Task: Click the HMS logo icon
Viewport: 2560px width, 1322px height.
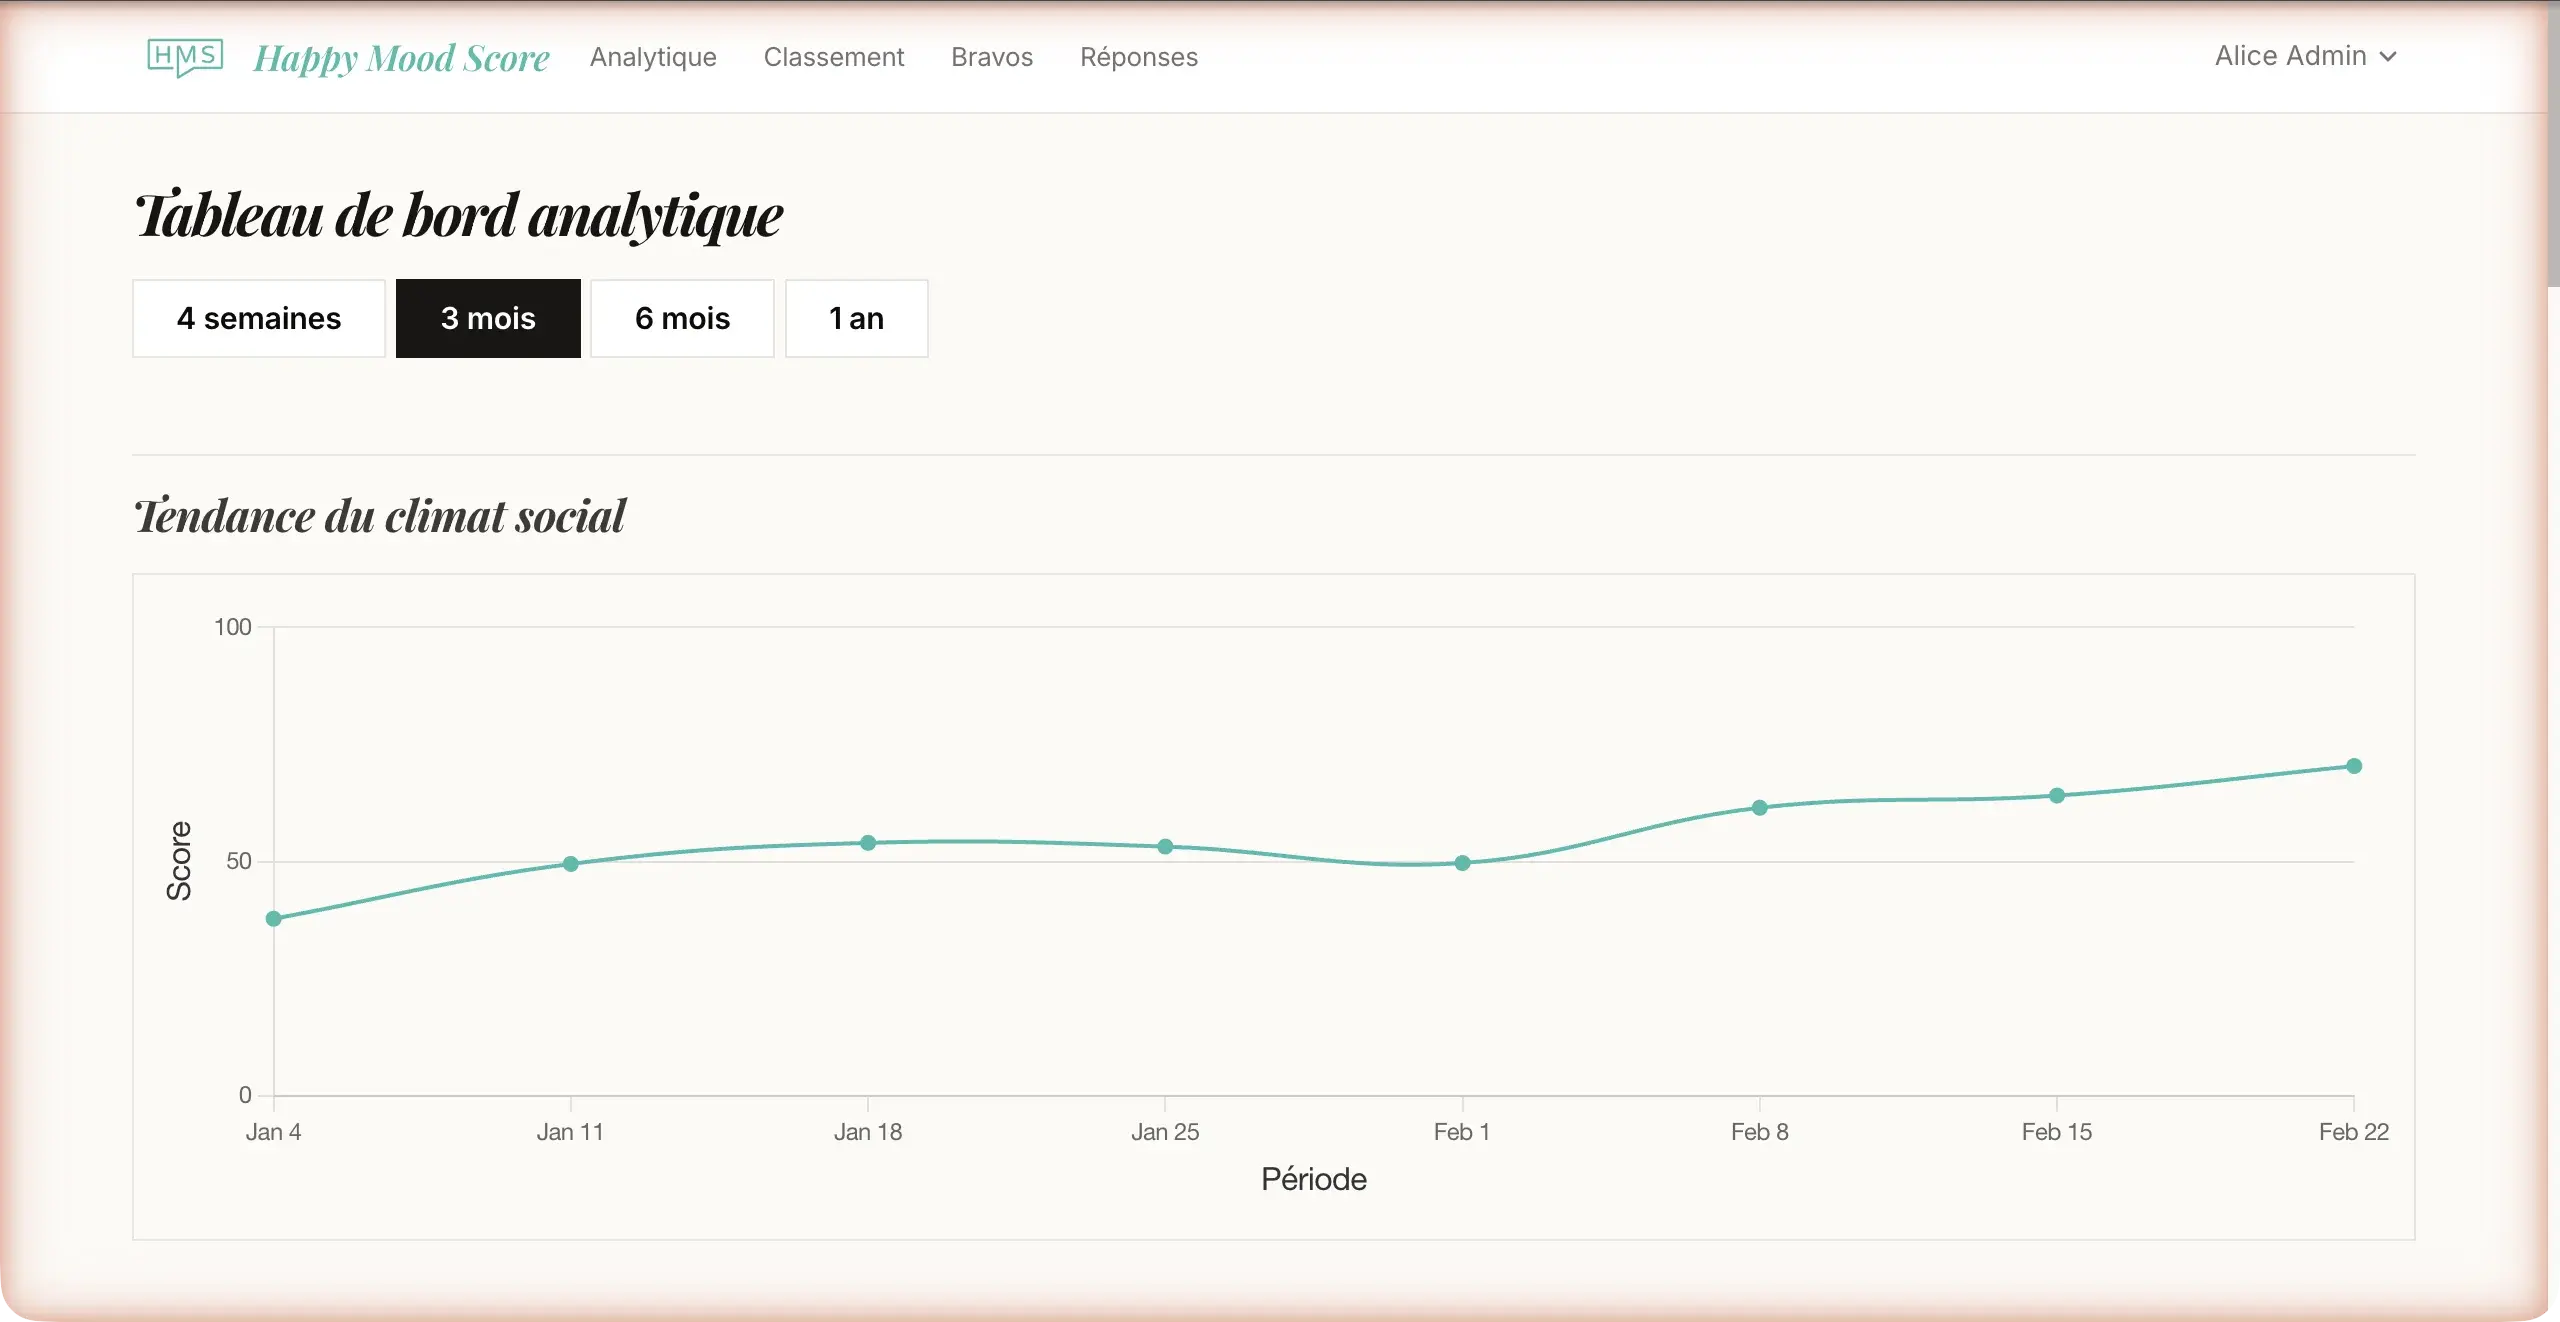Action: tap(184, 57)
